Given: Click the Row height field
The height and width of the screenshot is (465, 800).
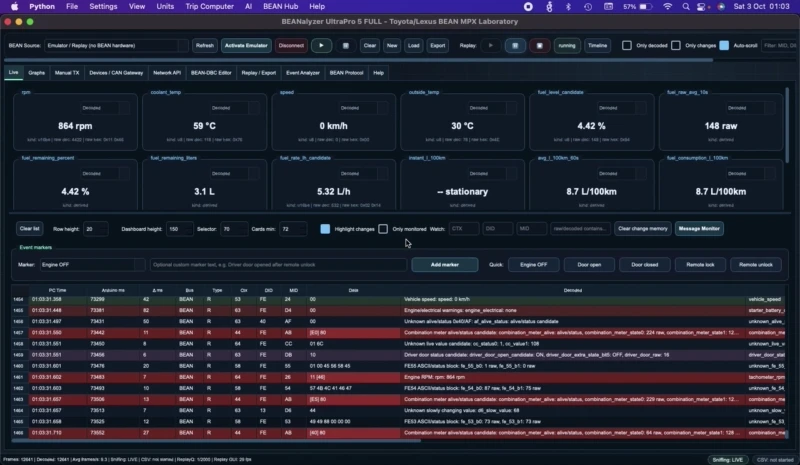Looking at the screenshot, I should (x=95, y=229).
